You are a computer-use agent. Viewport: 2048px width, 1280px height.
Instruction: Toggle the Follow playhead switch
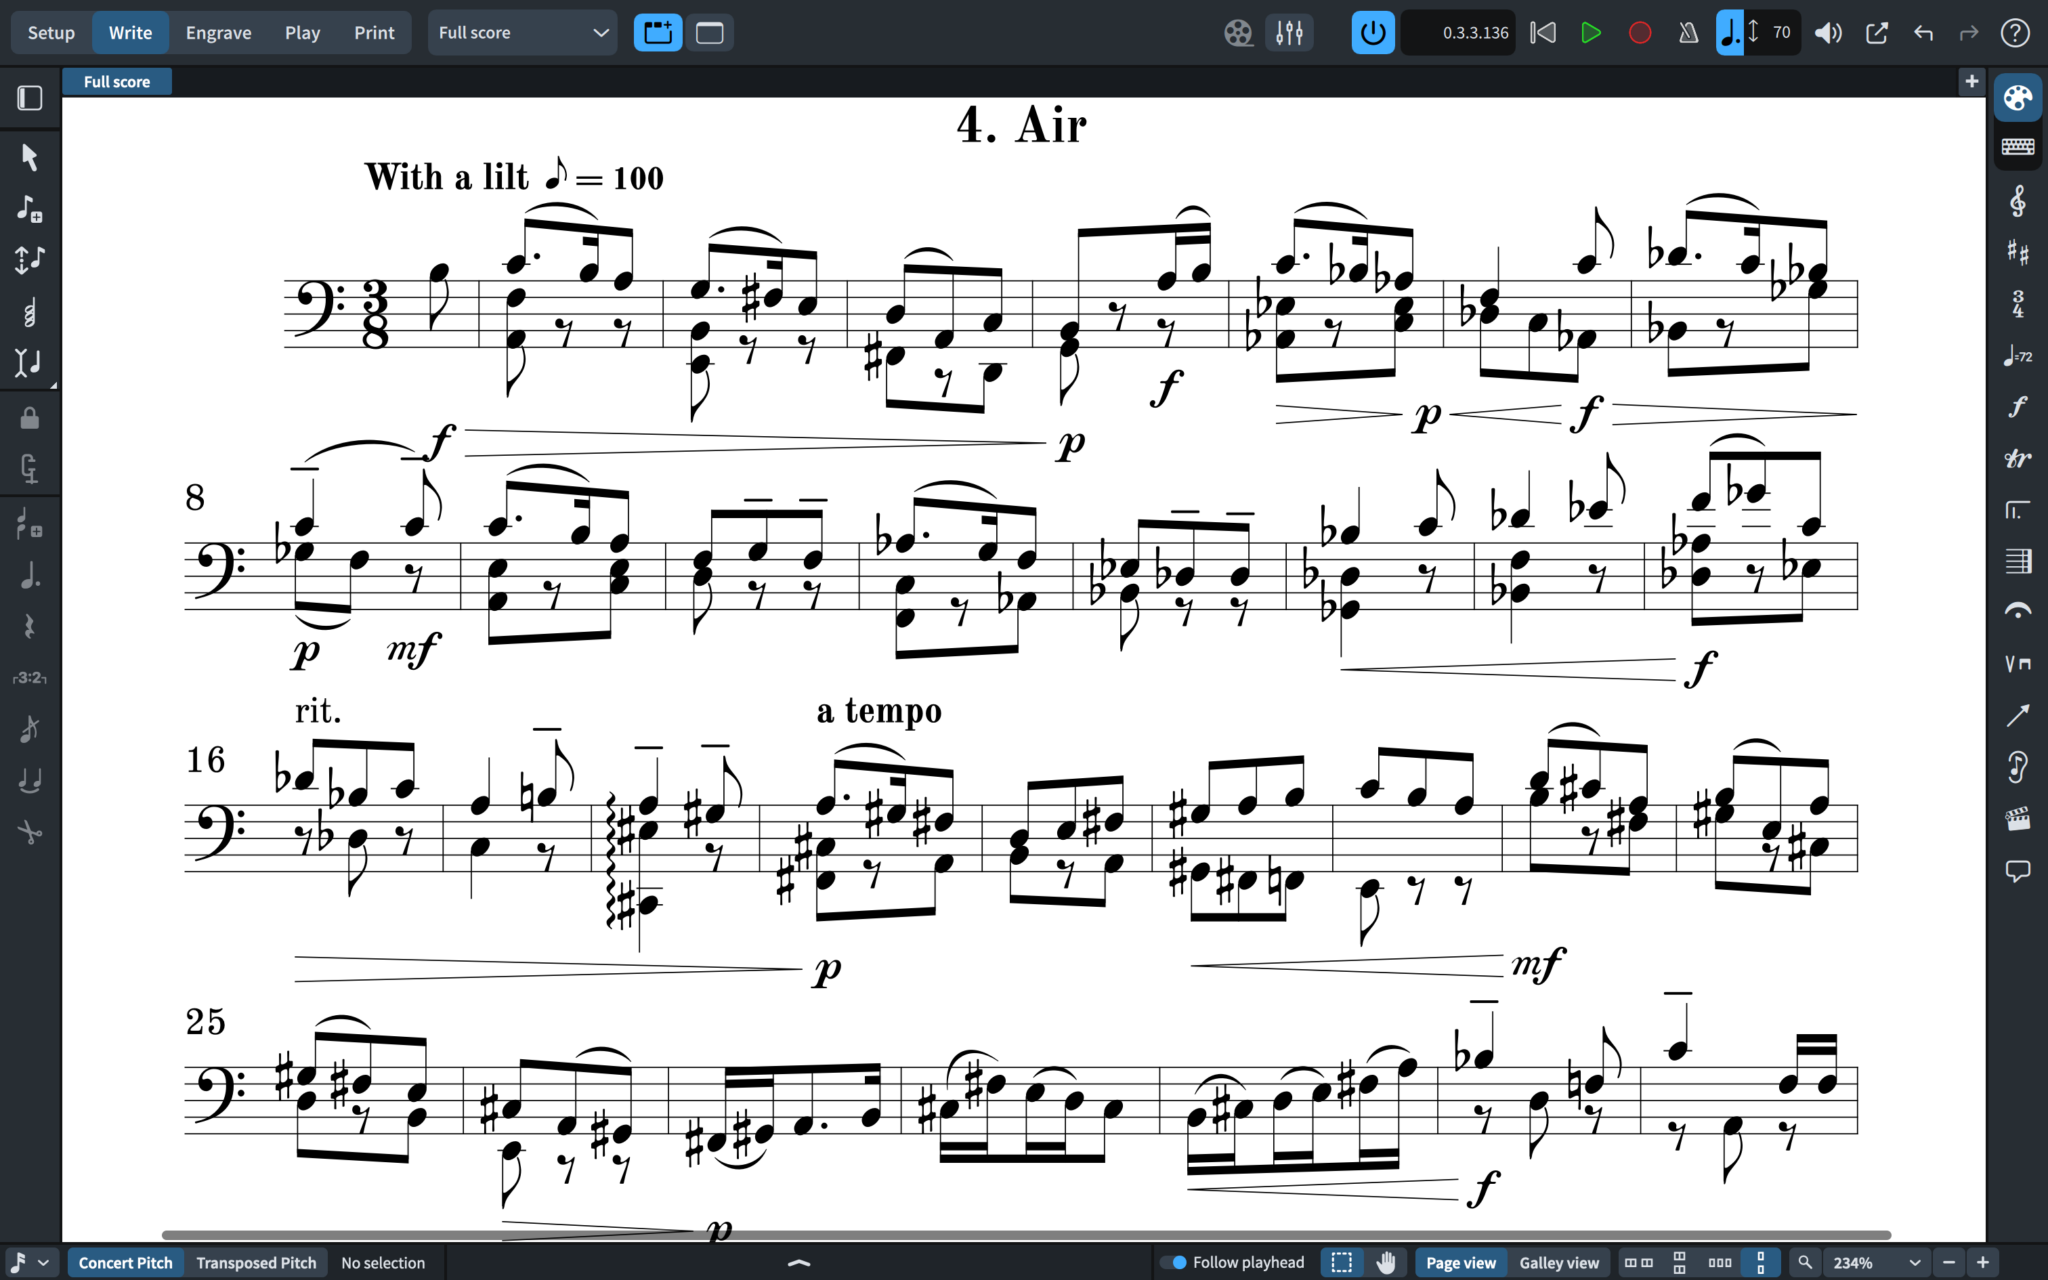1173,1262
